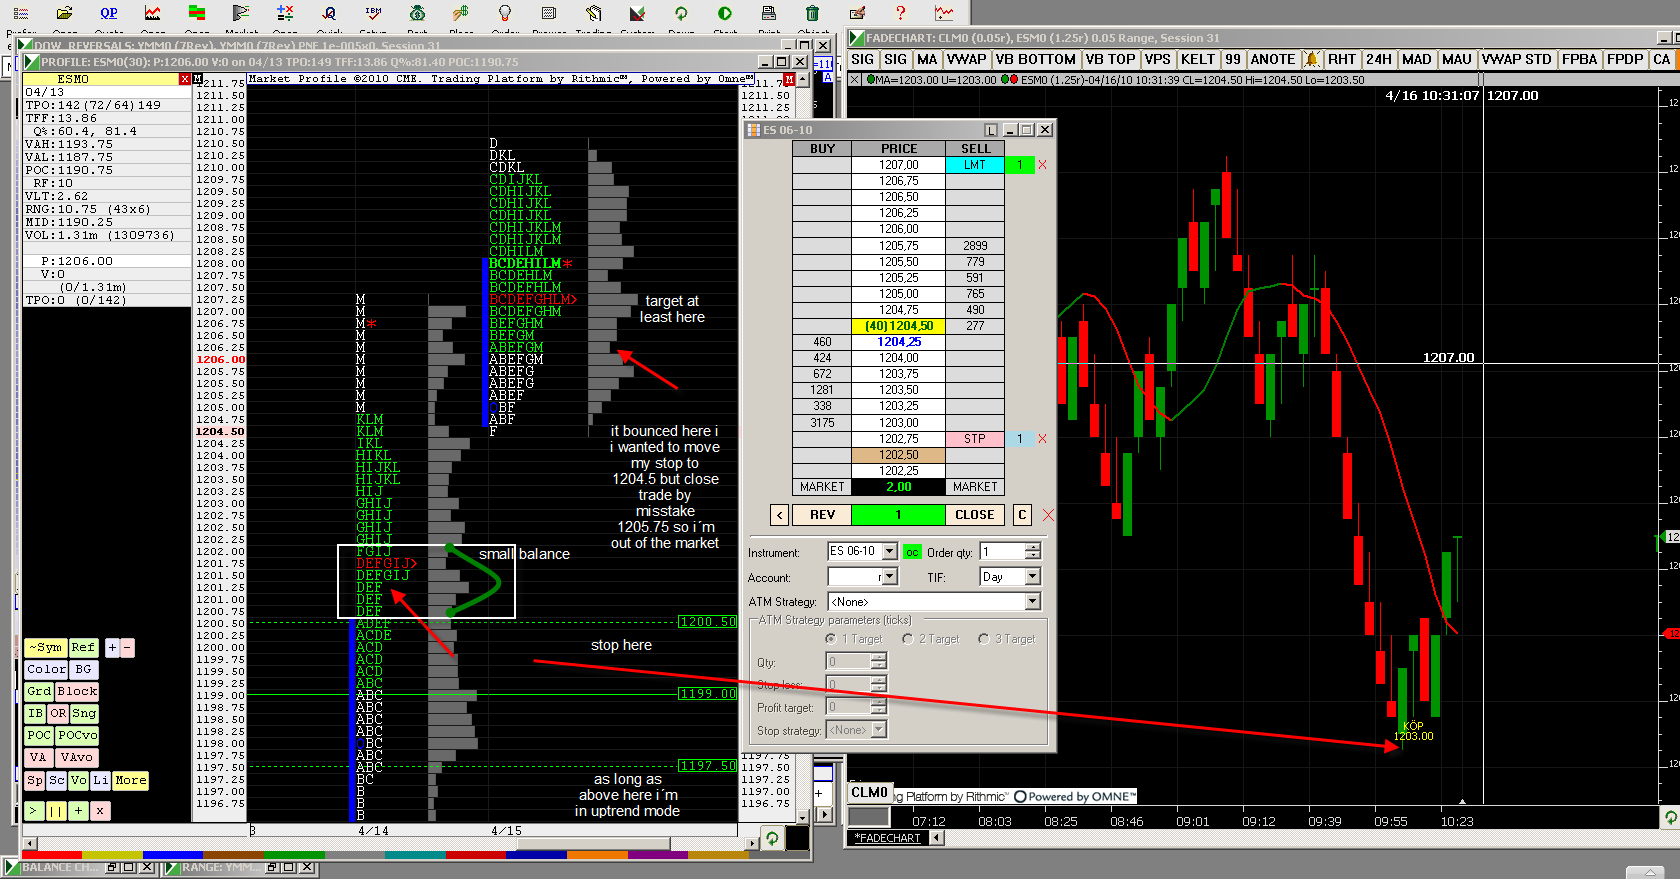Click the red and green bars toolbar icon

[x=197, y=13]
